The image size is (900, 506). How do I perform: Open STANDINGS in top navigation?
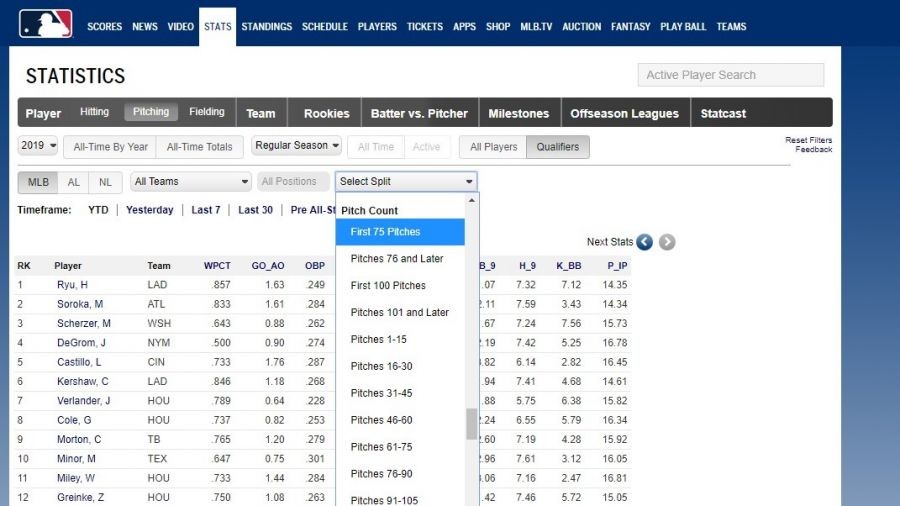tap(266, 26)
